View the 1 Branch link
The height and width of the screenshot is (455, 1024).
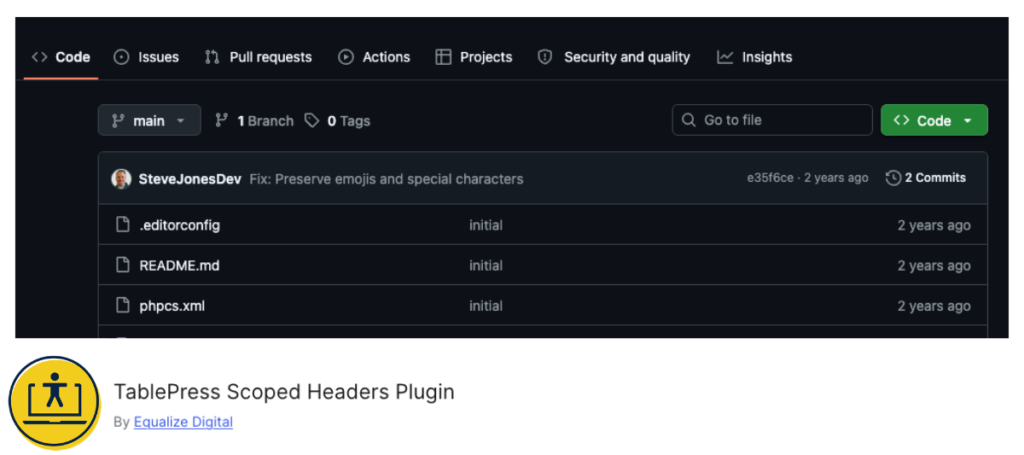point(254,121)
